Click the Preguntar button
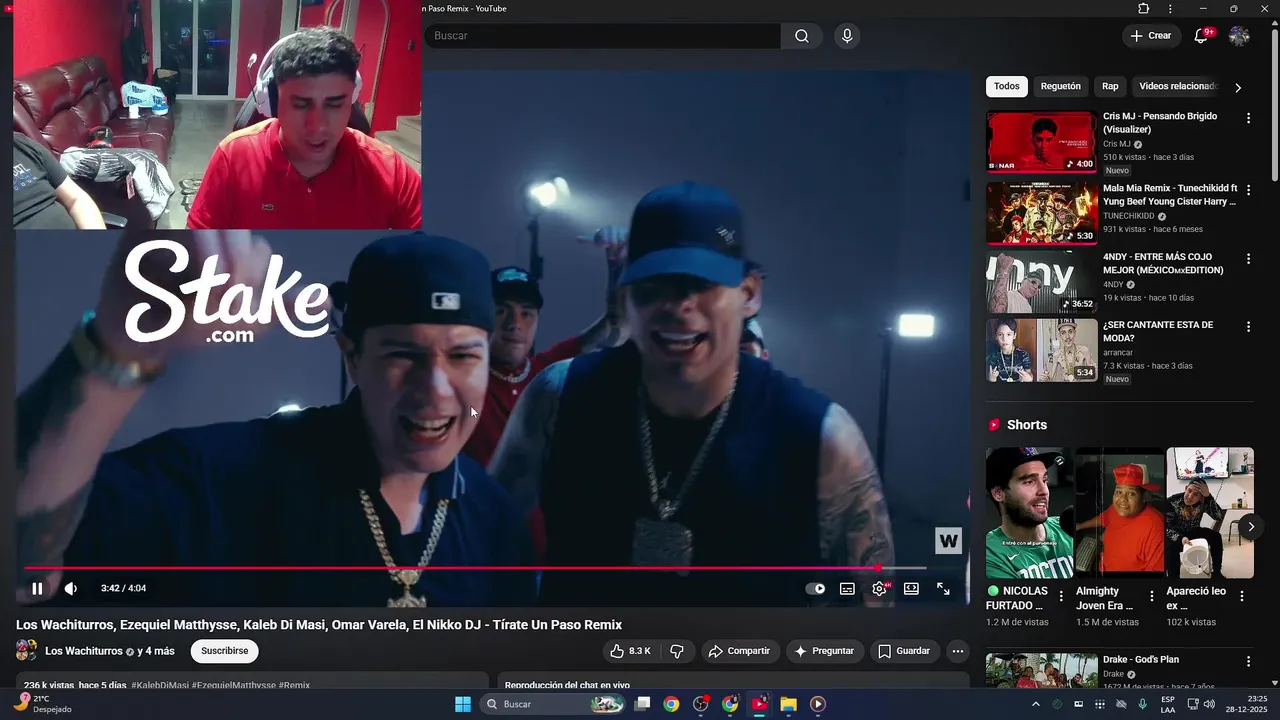This screenshot has height=720, width=1280. point(824,651)
